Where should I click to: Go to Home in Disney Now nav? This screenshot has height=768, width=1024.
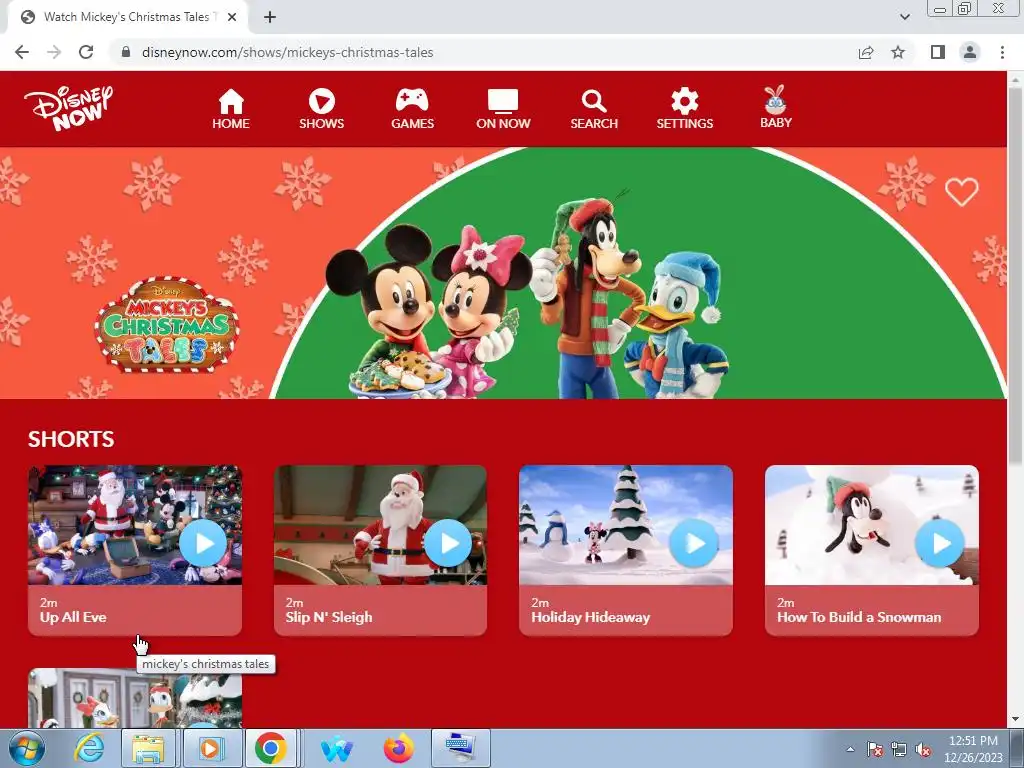[x=231, y=109]
